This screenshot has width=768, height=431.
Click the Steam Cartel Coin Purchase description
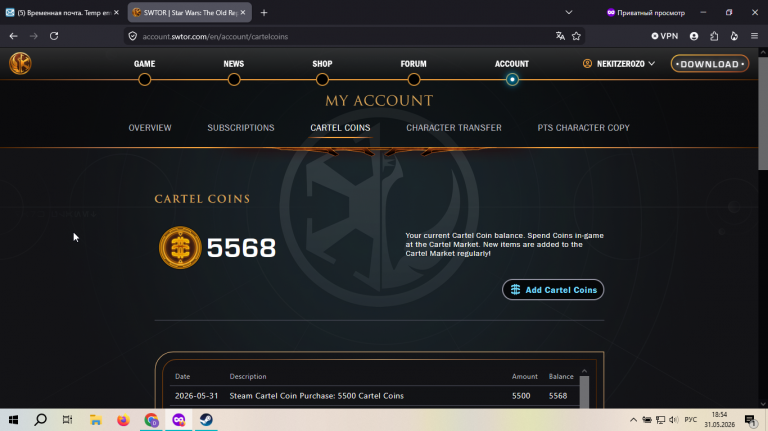(316, 396)
